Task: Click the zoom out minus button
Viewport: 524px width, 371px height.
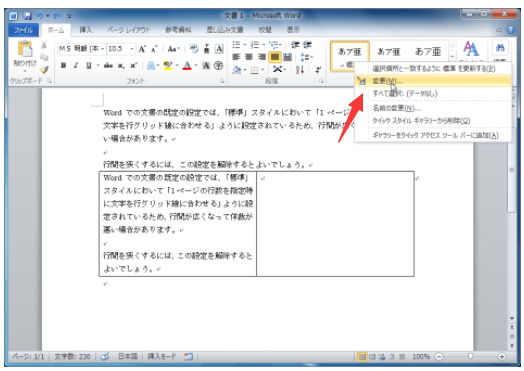Action: pos(439,357)
